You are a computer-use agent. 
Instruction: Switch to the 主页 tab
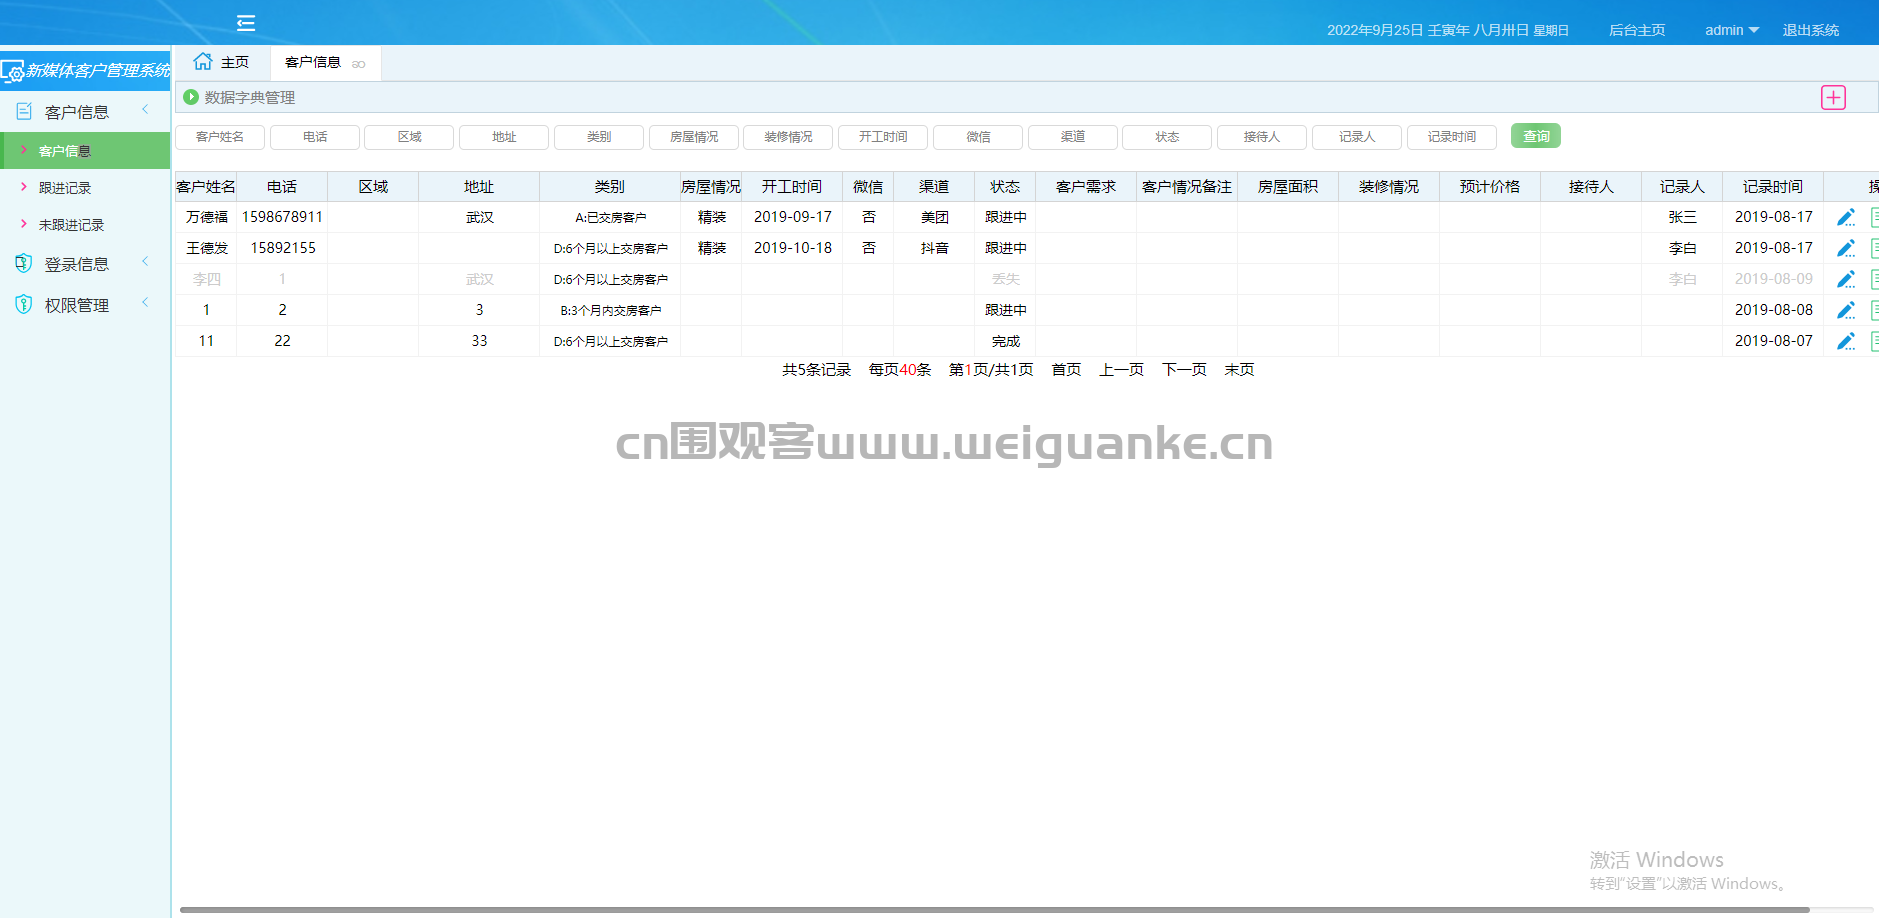pos(221,62)
